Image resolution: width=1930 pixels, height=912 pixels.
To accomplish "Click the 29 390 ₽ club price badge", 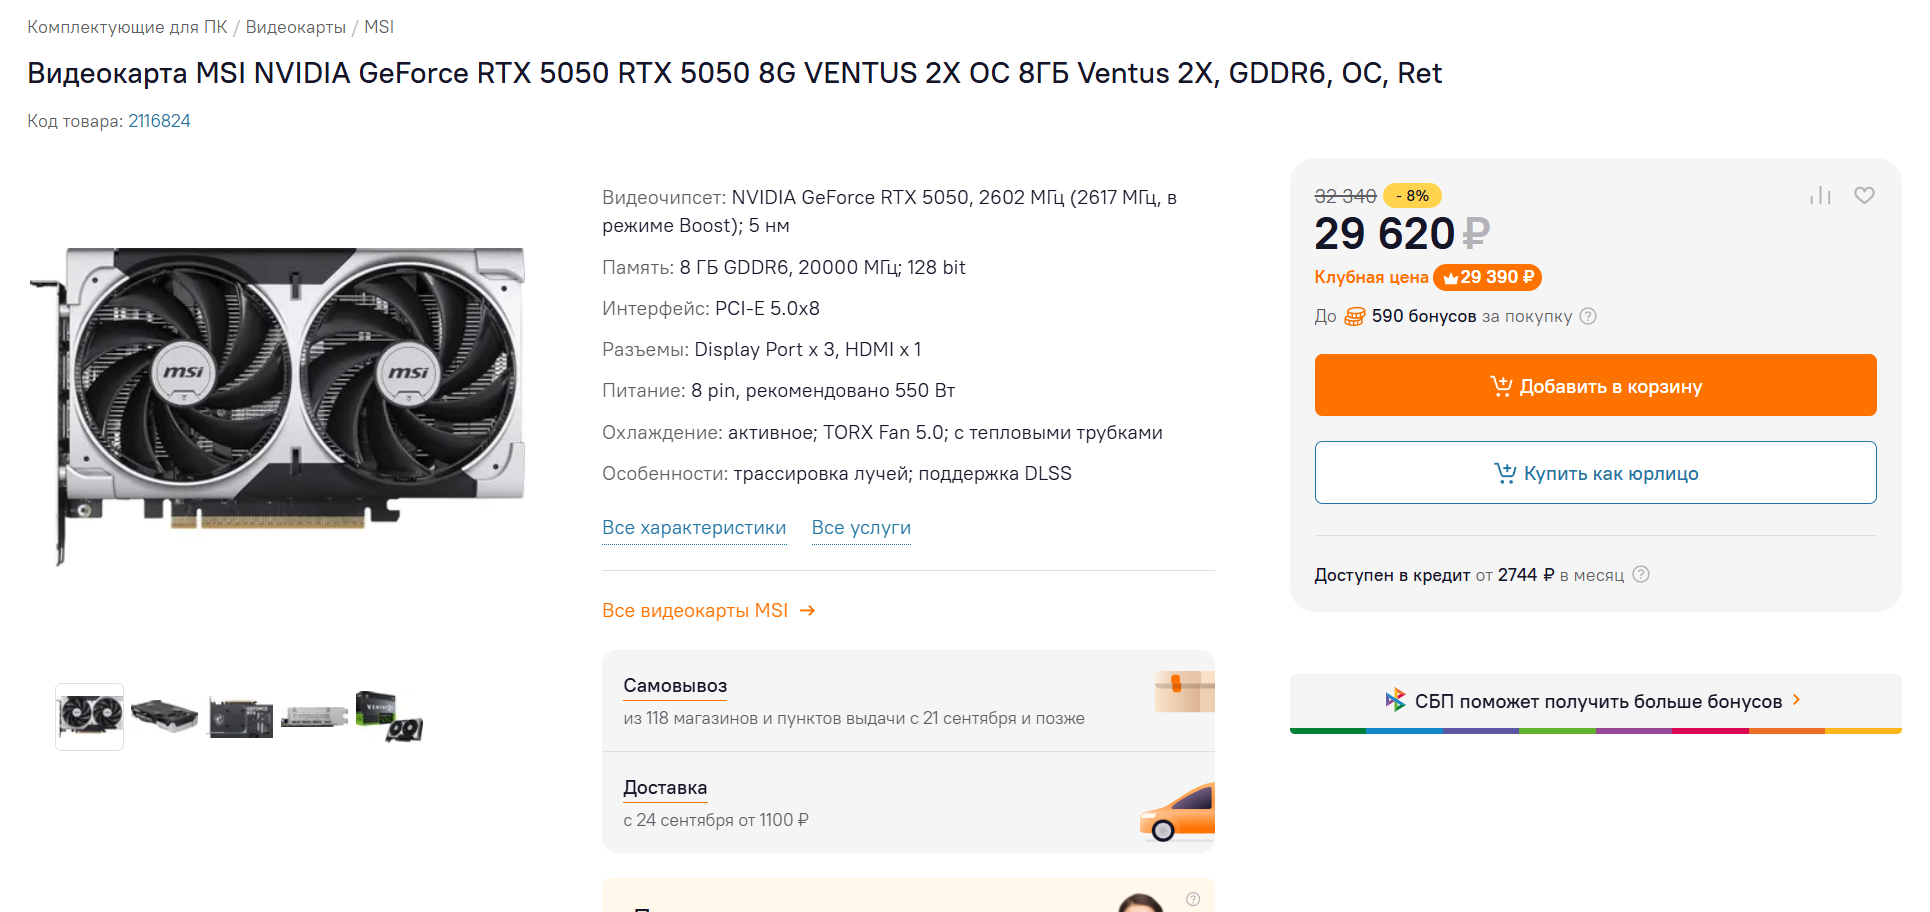I will (x=1487, y=277).
